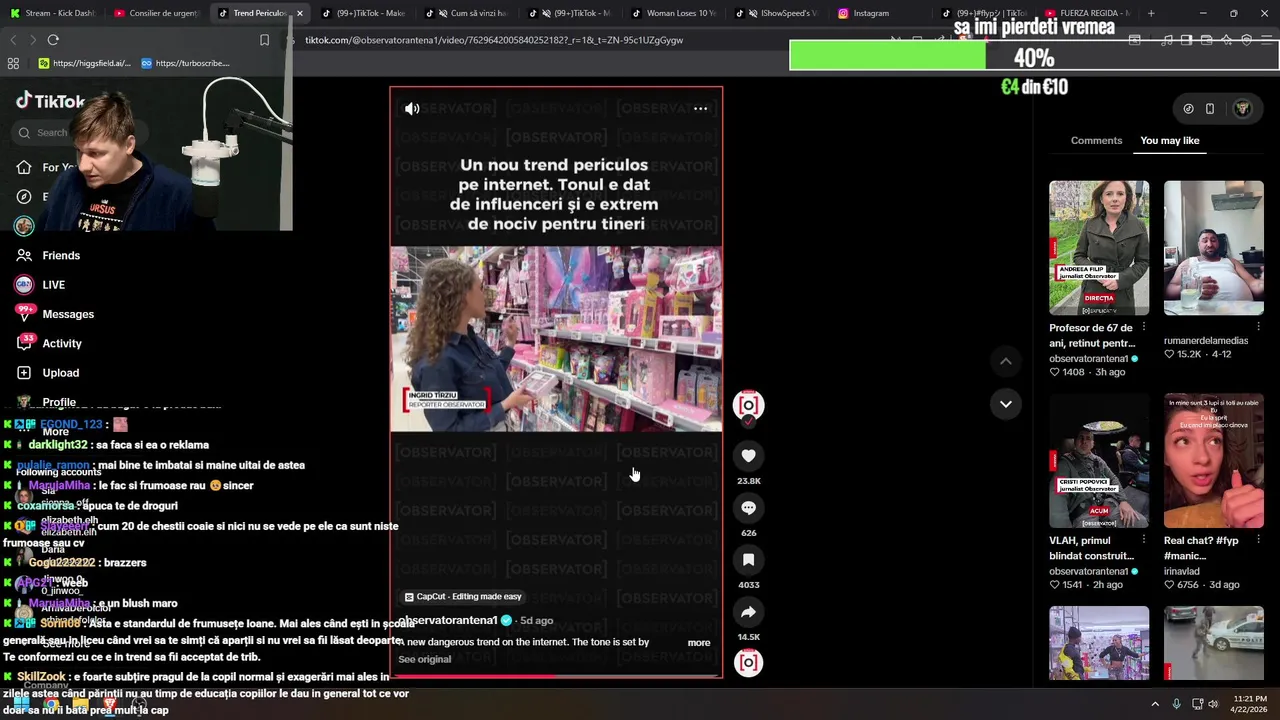Image resolution: width=1280 pixels, height=720 pixels.
Task: Click the TikTok logo
Action: pos(50,101)
